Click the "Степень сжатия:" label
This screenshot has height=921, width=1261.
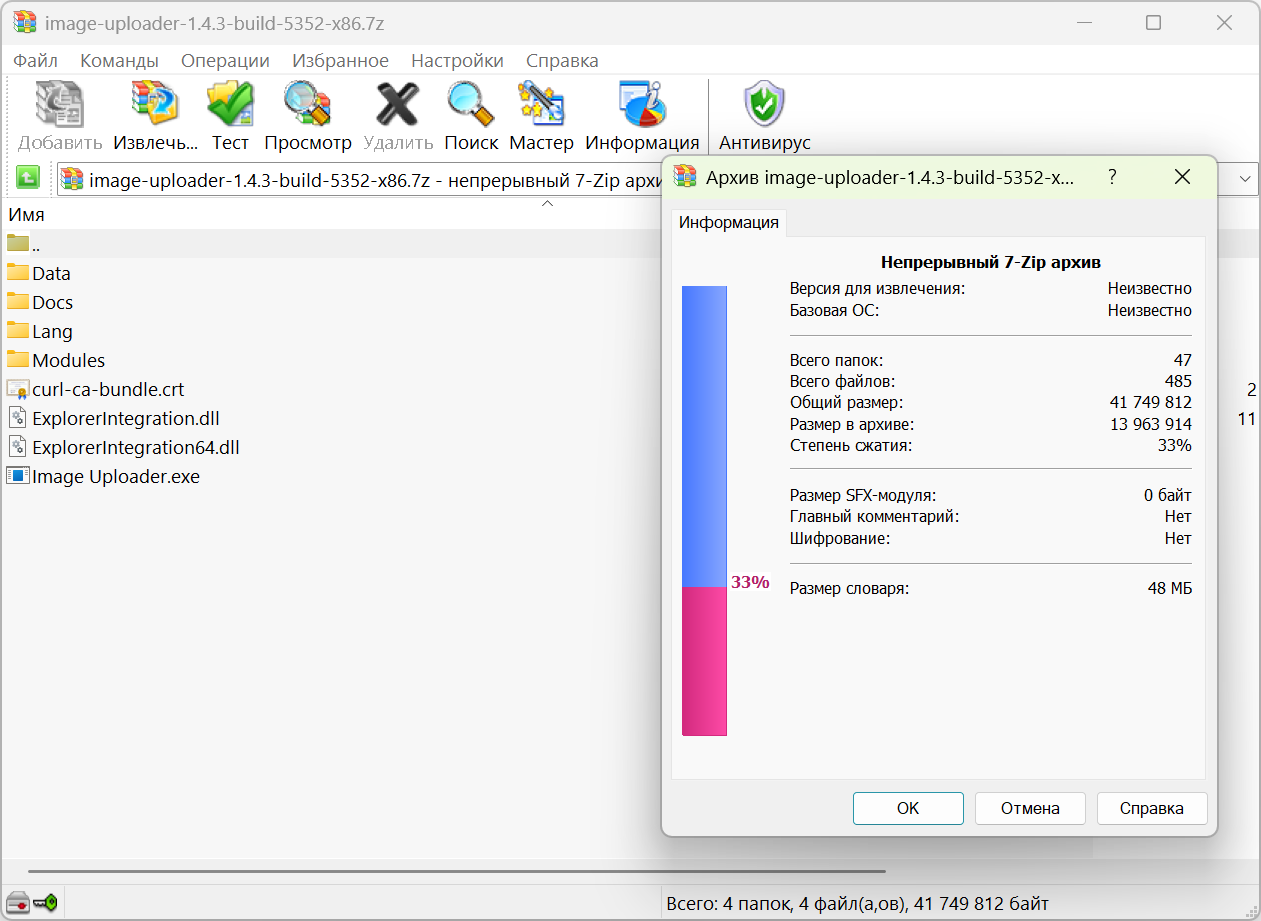click(851, 445)
